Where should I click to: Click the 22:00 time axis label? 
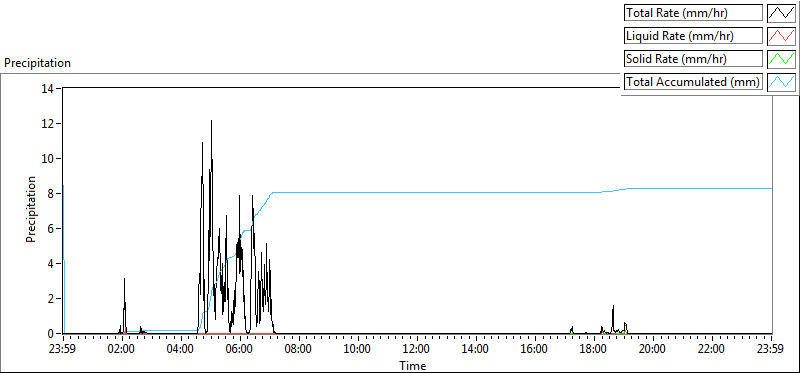pos(712,350)
